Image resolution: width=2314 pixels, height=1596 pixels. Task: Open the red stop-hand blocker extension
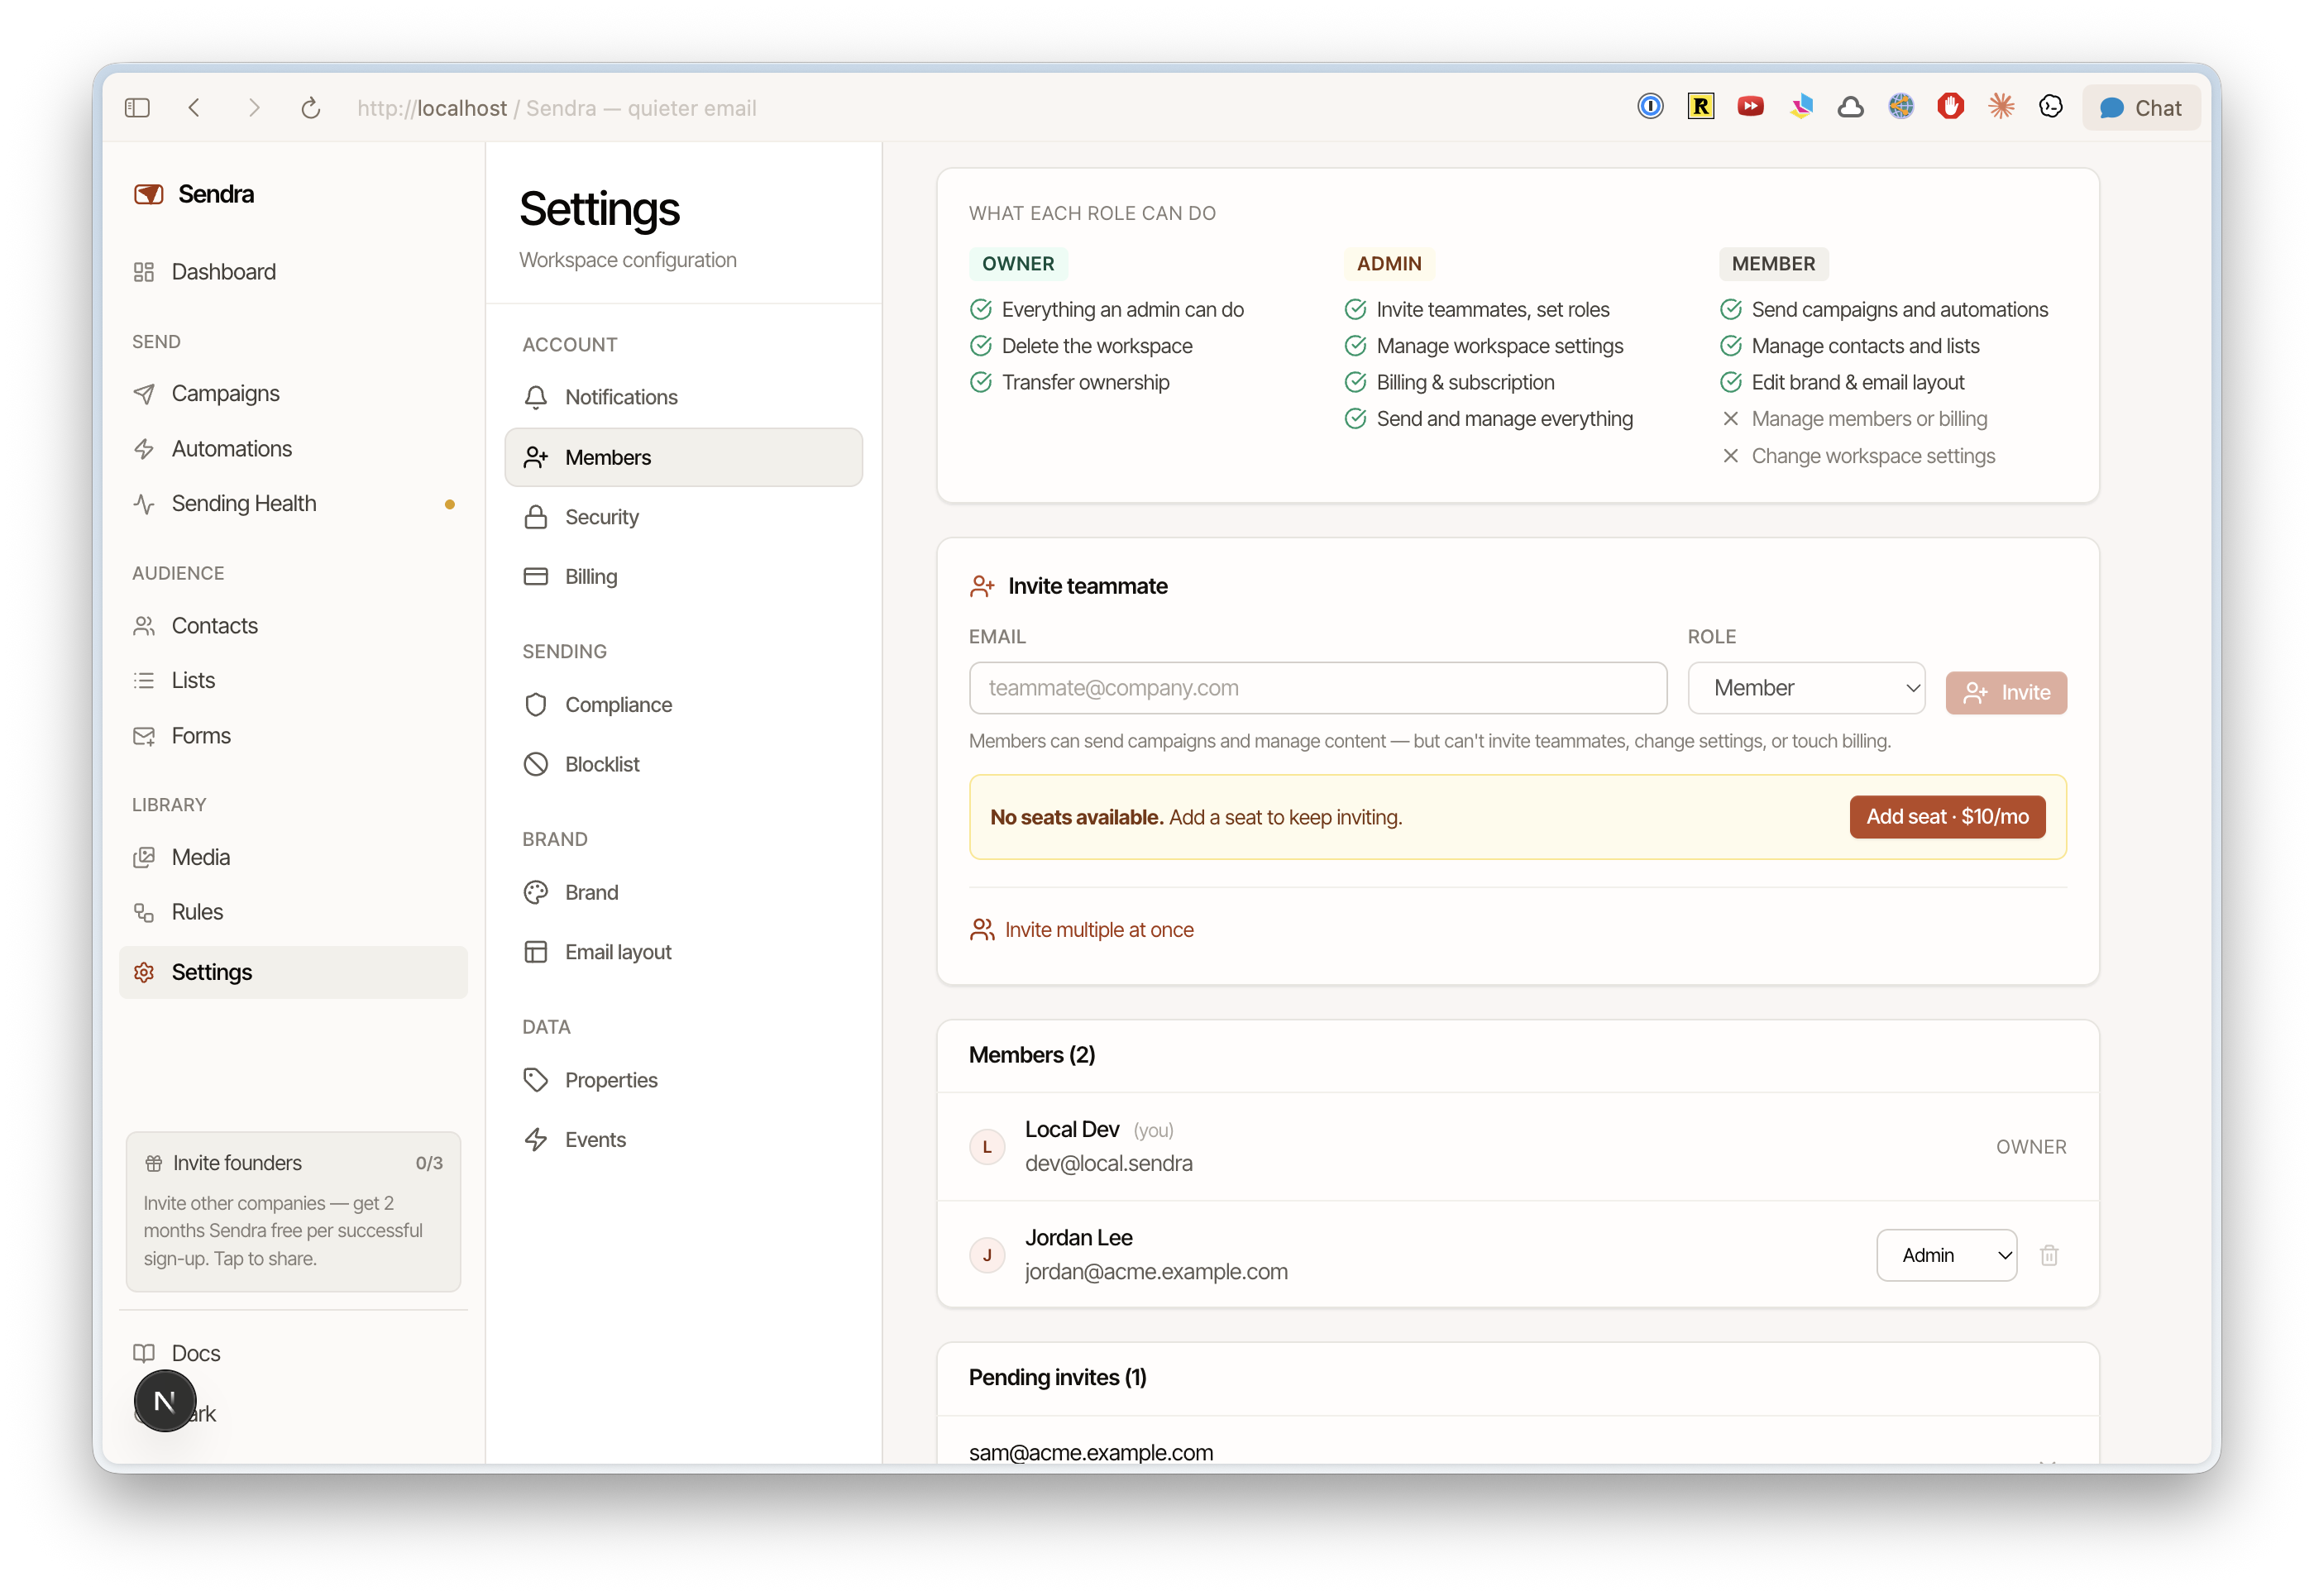coord(1951,106)
